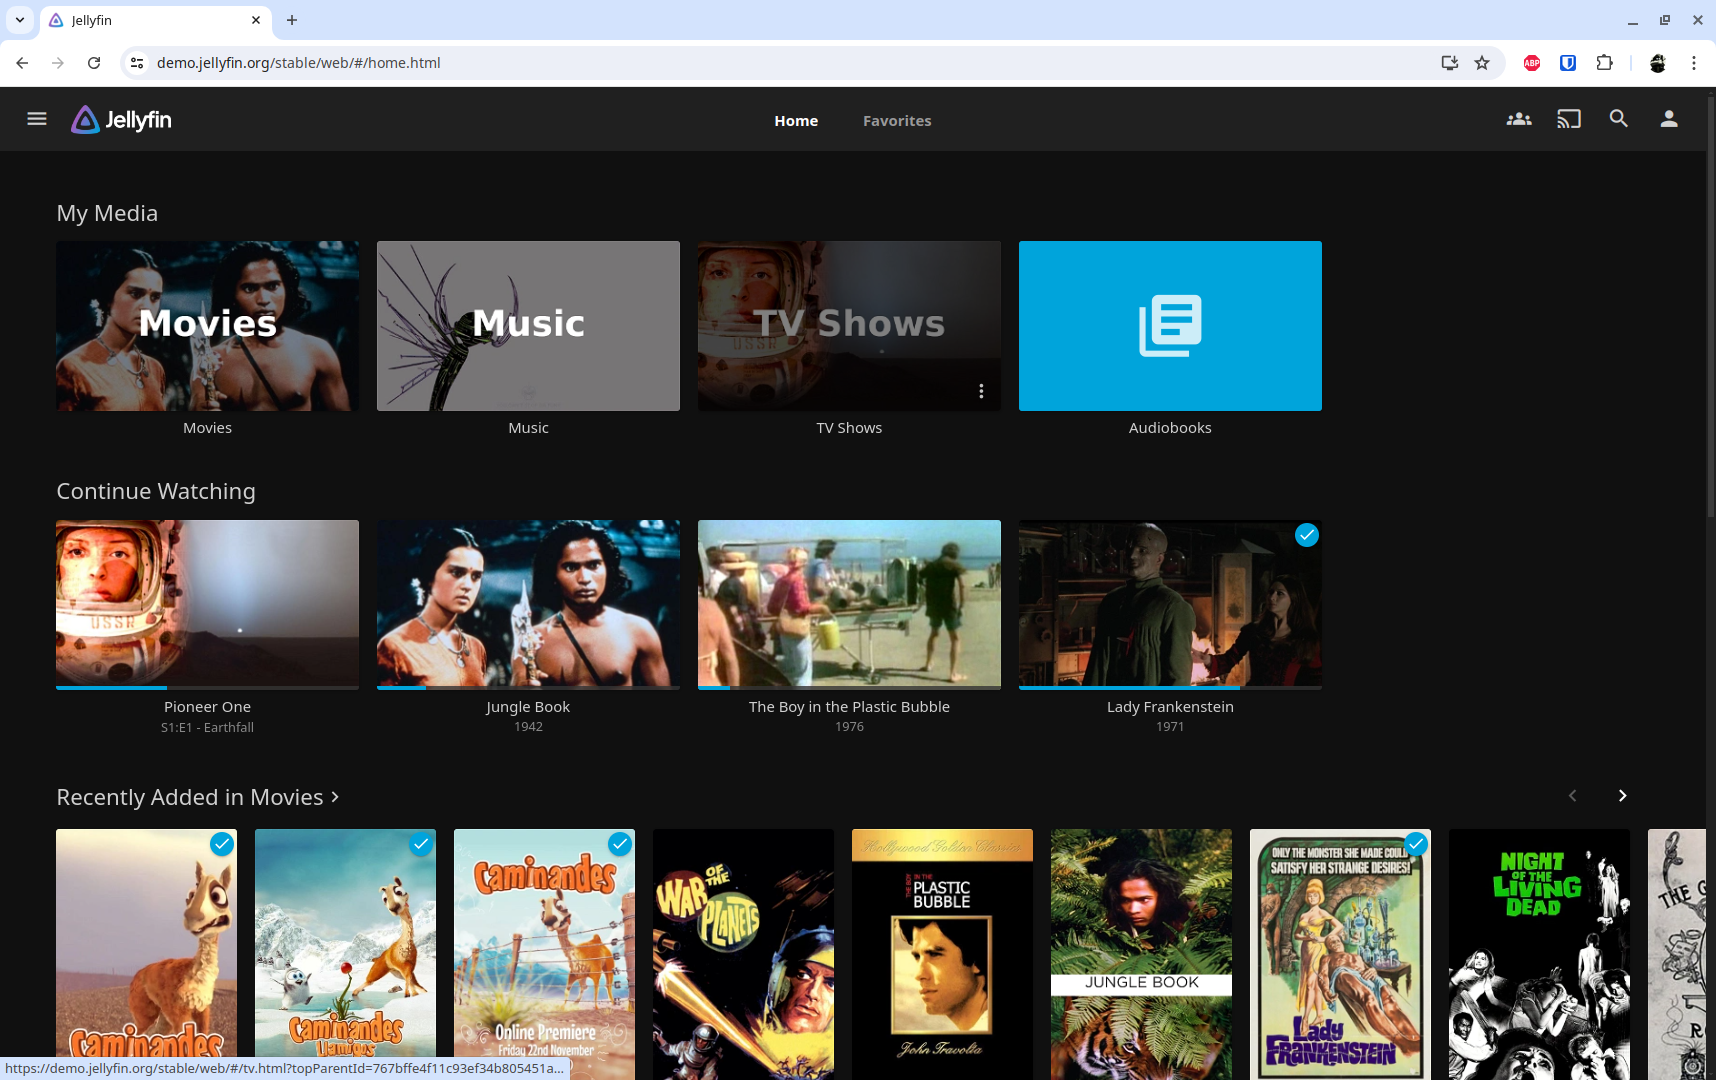Image resolution: width=1716 pixels, height=1080 pixels.
Task: Open The Boy in the Plastic Bubble title
Action: 849,707
